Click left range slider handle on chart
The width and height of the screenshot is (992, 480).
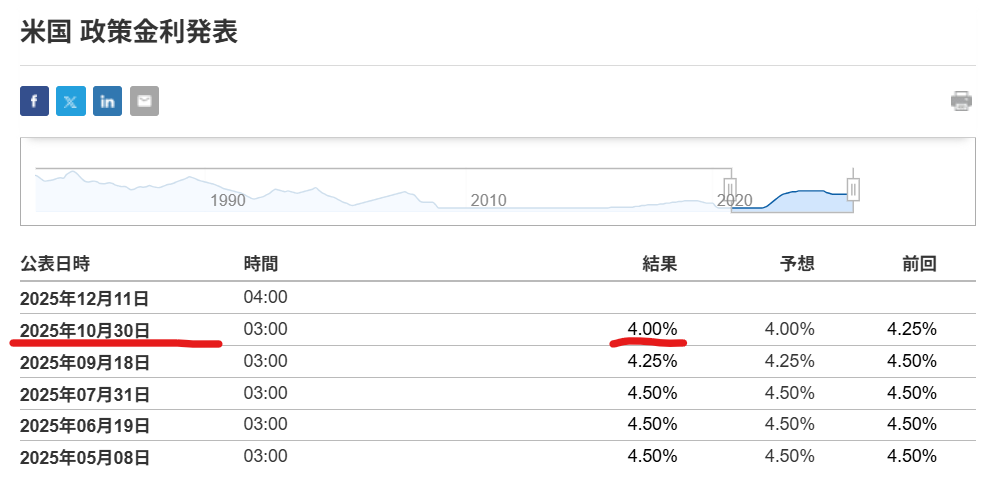730,188
